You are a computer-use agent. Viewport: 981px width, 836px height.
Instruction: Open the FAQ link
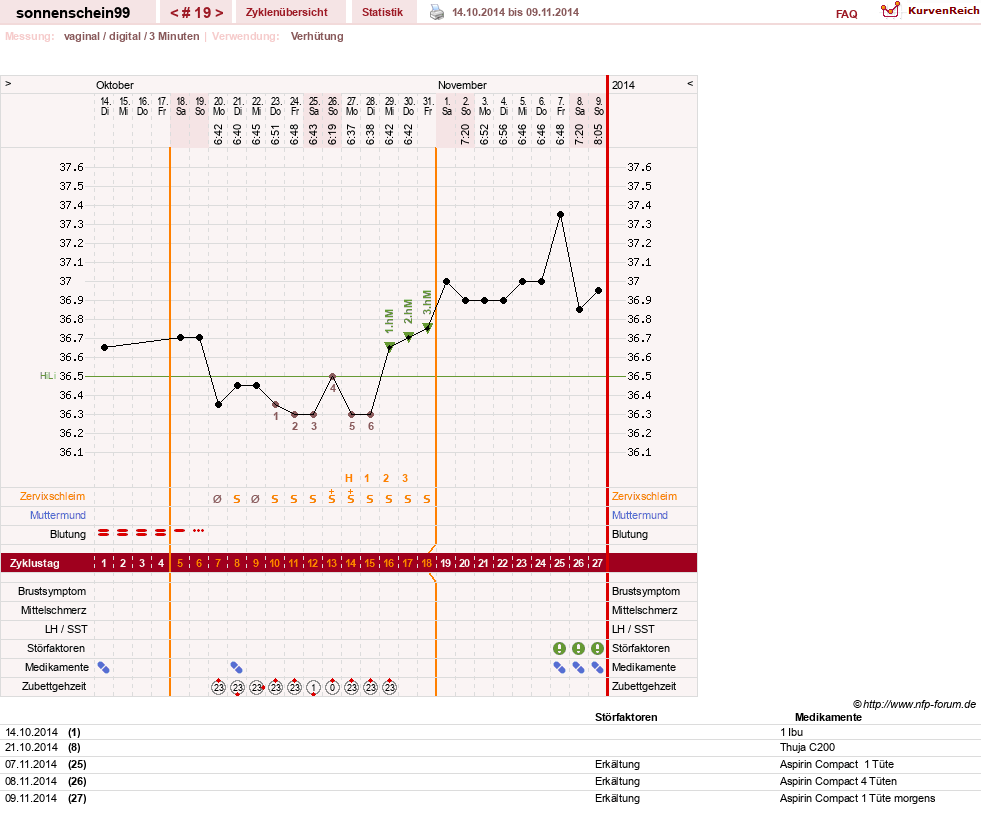tap(846, 14)
